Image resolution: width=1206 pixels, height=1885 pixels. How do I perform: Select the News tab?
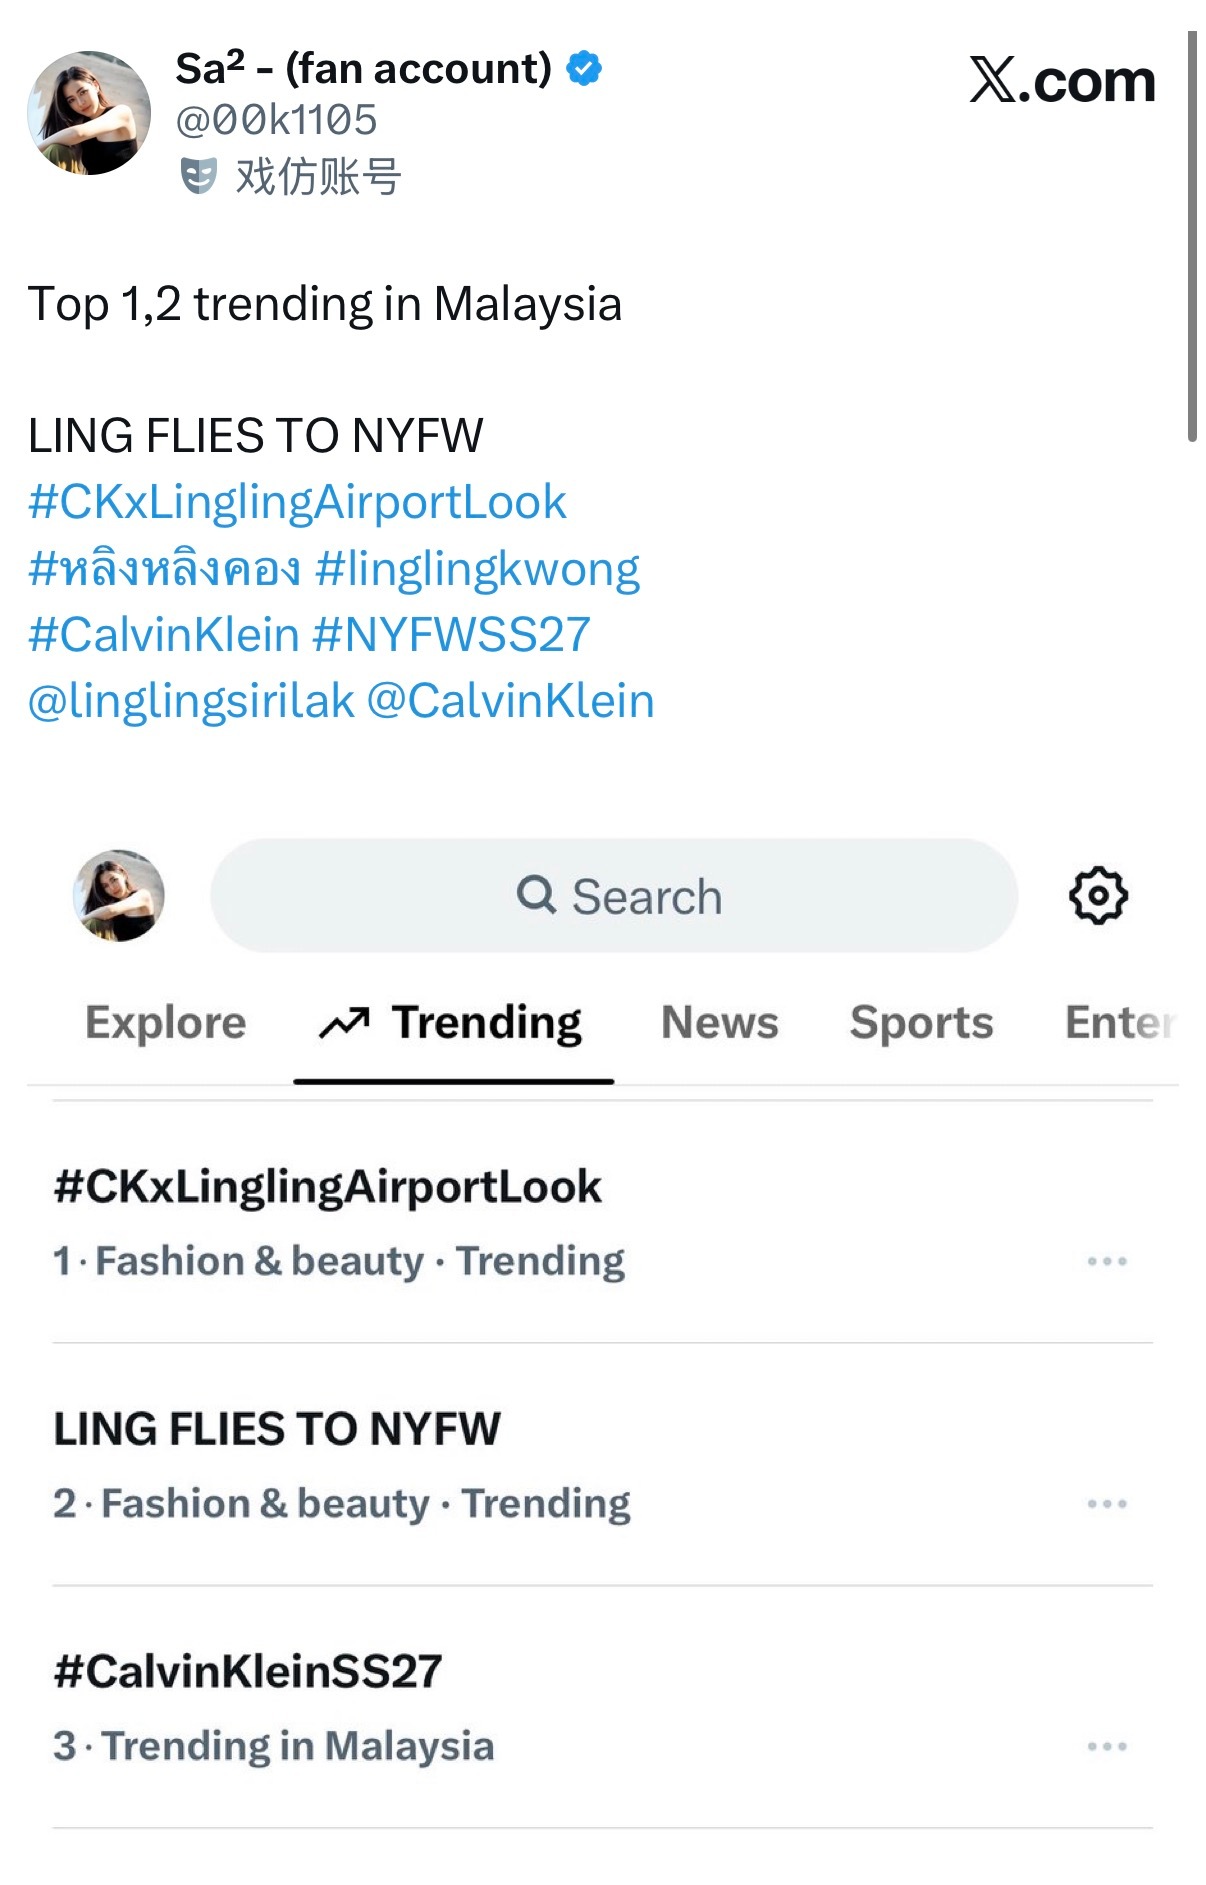point(720,1023)
